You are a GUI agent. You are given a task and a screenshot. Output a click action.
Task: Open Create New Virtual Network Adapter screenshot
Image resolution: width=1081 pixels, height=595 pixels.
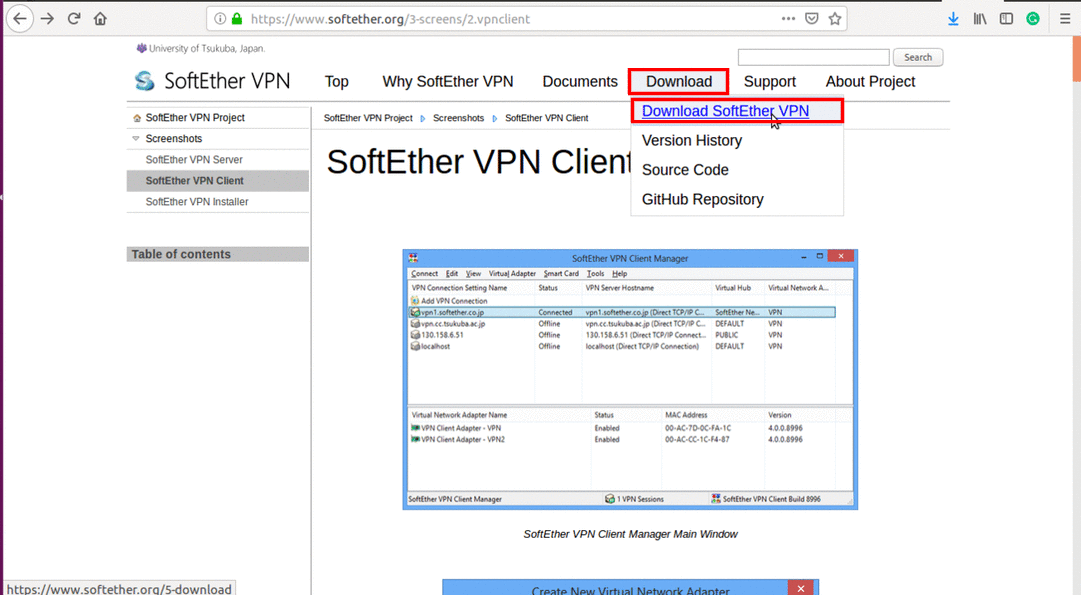(630, 587)
